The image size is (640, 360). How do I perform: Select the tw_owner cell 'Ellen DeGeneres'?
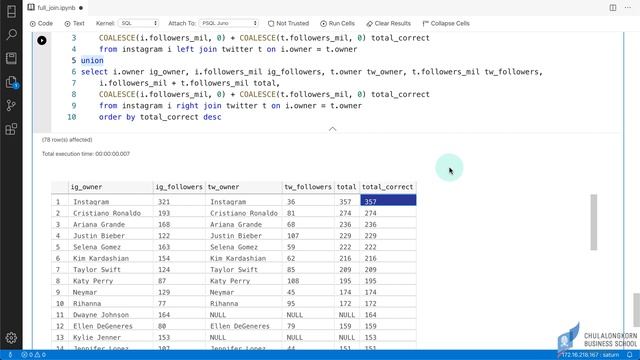(244, 326)
